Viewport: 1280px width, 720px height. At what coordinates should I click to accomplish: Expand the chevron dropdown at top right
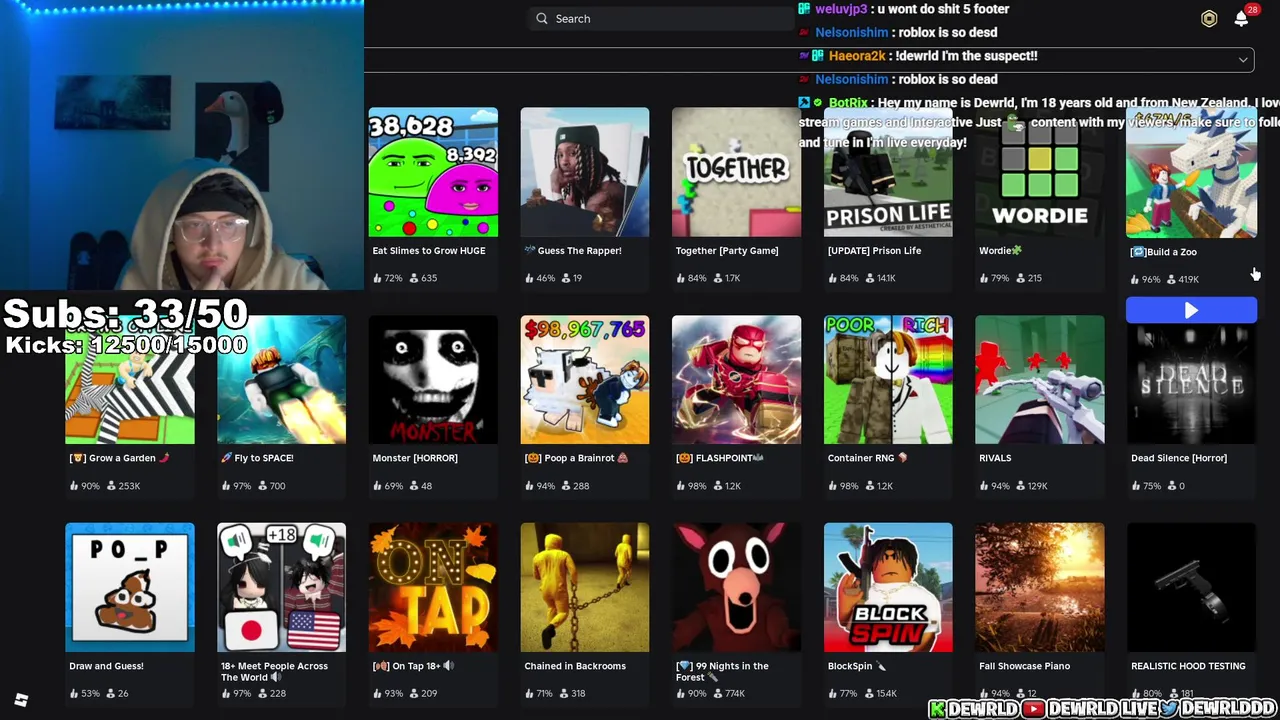tap(1243, 60)
